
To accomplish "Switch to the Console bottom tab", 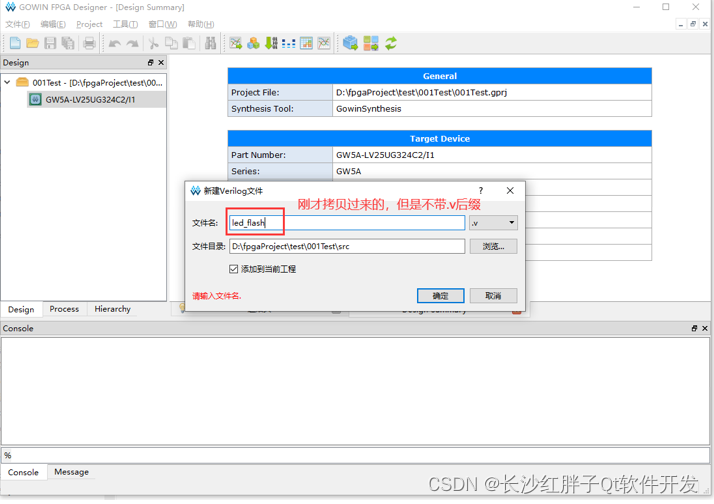I will 23,473.
